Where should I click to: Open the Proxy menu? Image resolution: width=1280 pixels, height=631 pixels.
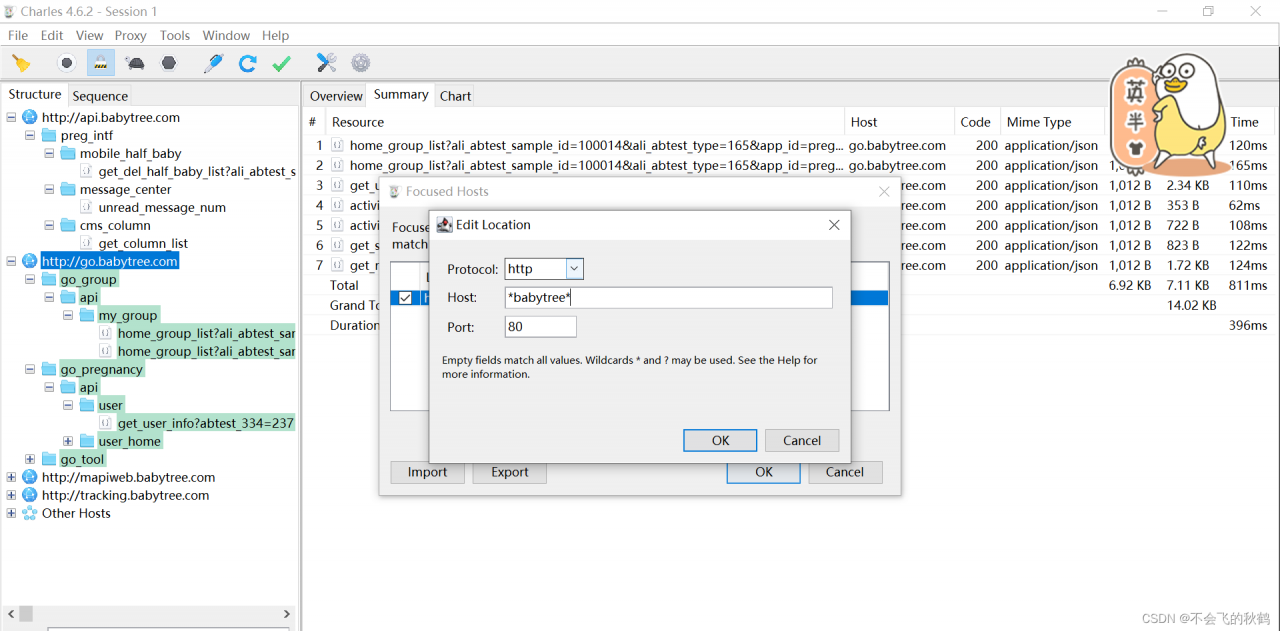click(x=131, y=35)
